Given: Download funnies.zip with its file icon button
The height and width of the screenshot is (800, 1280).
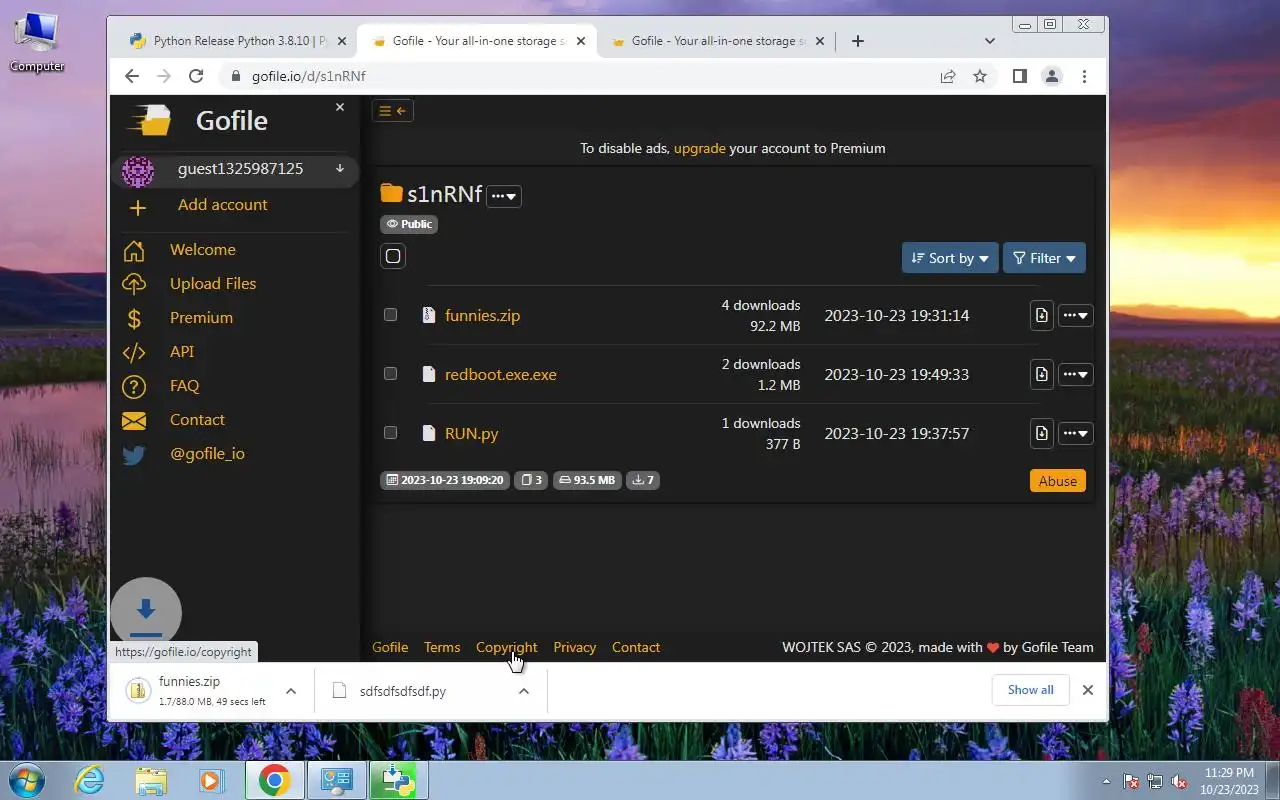Looking at the screenshot, I should pos(1042,315).
